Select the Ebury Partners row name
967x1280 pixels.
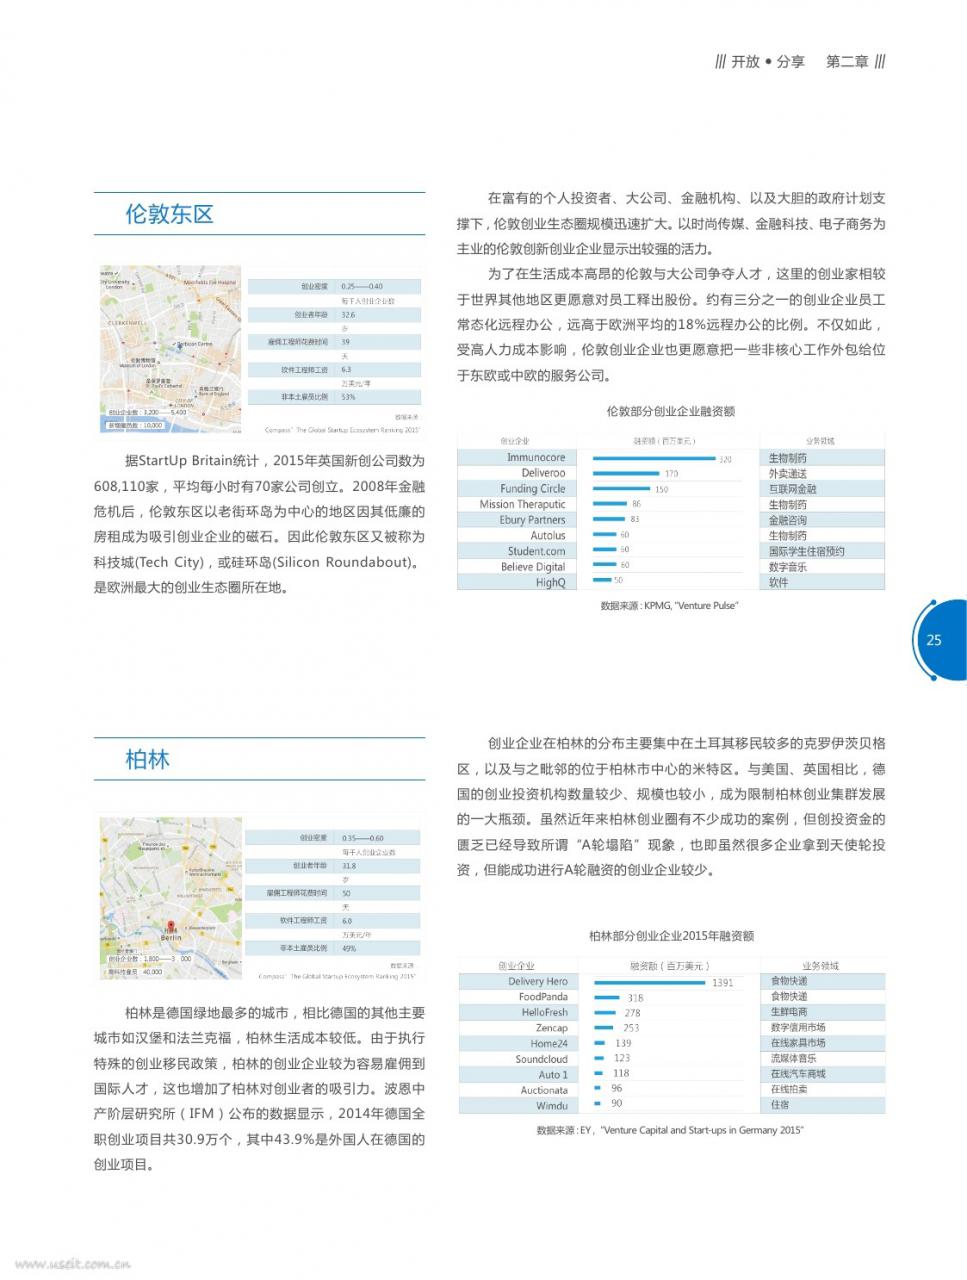pyautogui.click(x=532, y=520)
